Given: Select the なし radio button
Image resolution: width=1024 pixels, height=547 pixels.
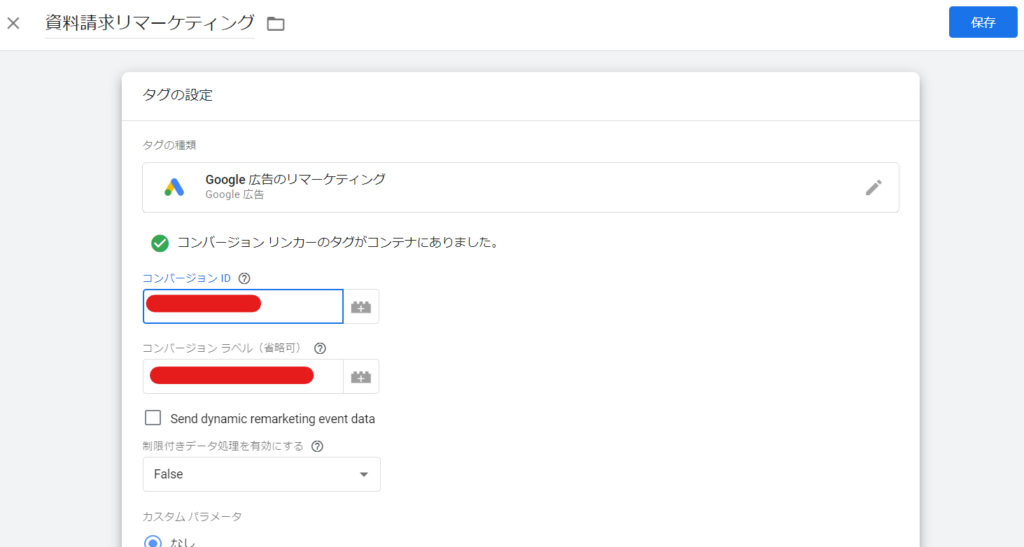Looking at the screenshot, I should point(153,542).
